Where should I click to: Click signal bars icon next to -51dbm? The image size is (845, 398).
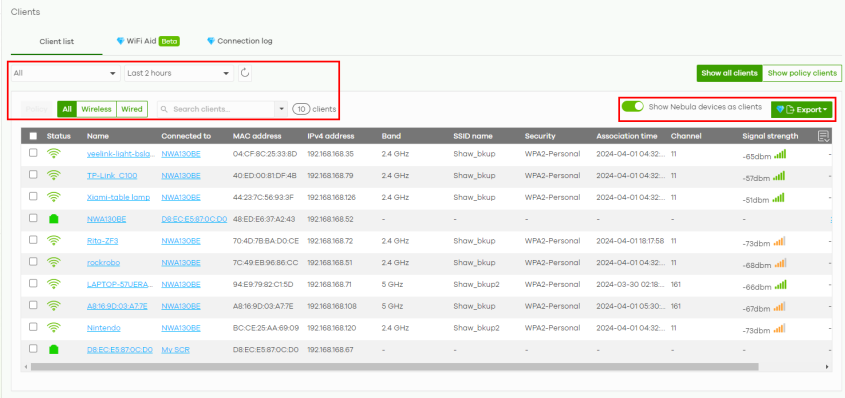[779, 198]
